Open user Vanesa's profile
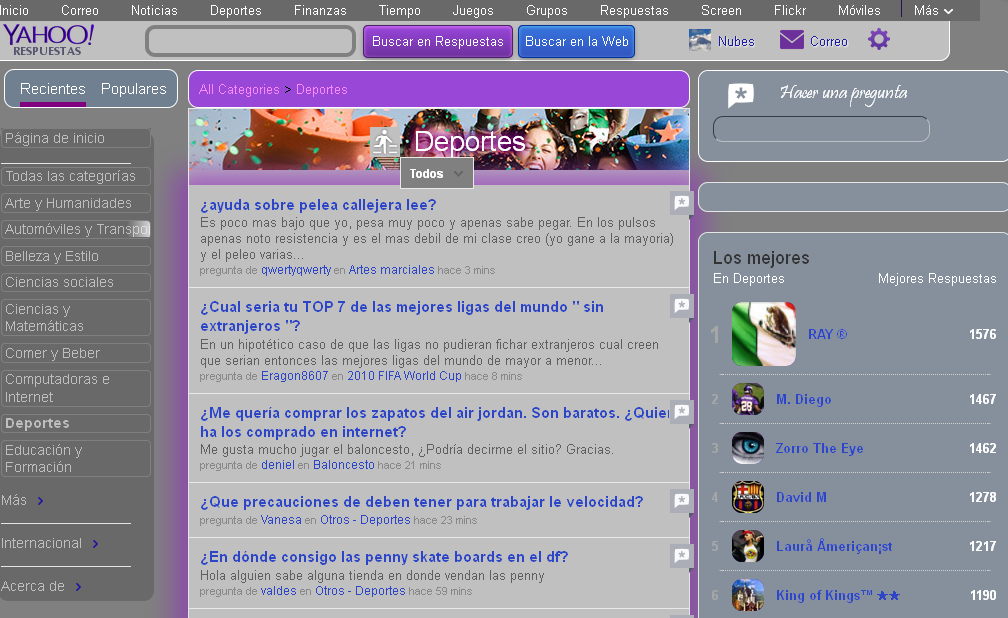This screenshot has width=1008, height=618. (281, 520)
